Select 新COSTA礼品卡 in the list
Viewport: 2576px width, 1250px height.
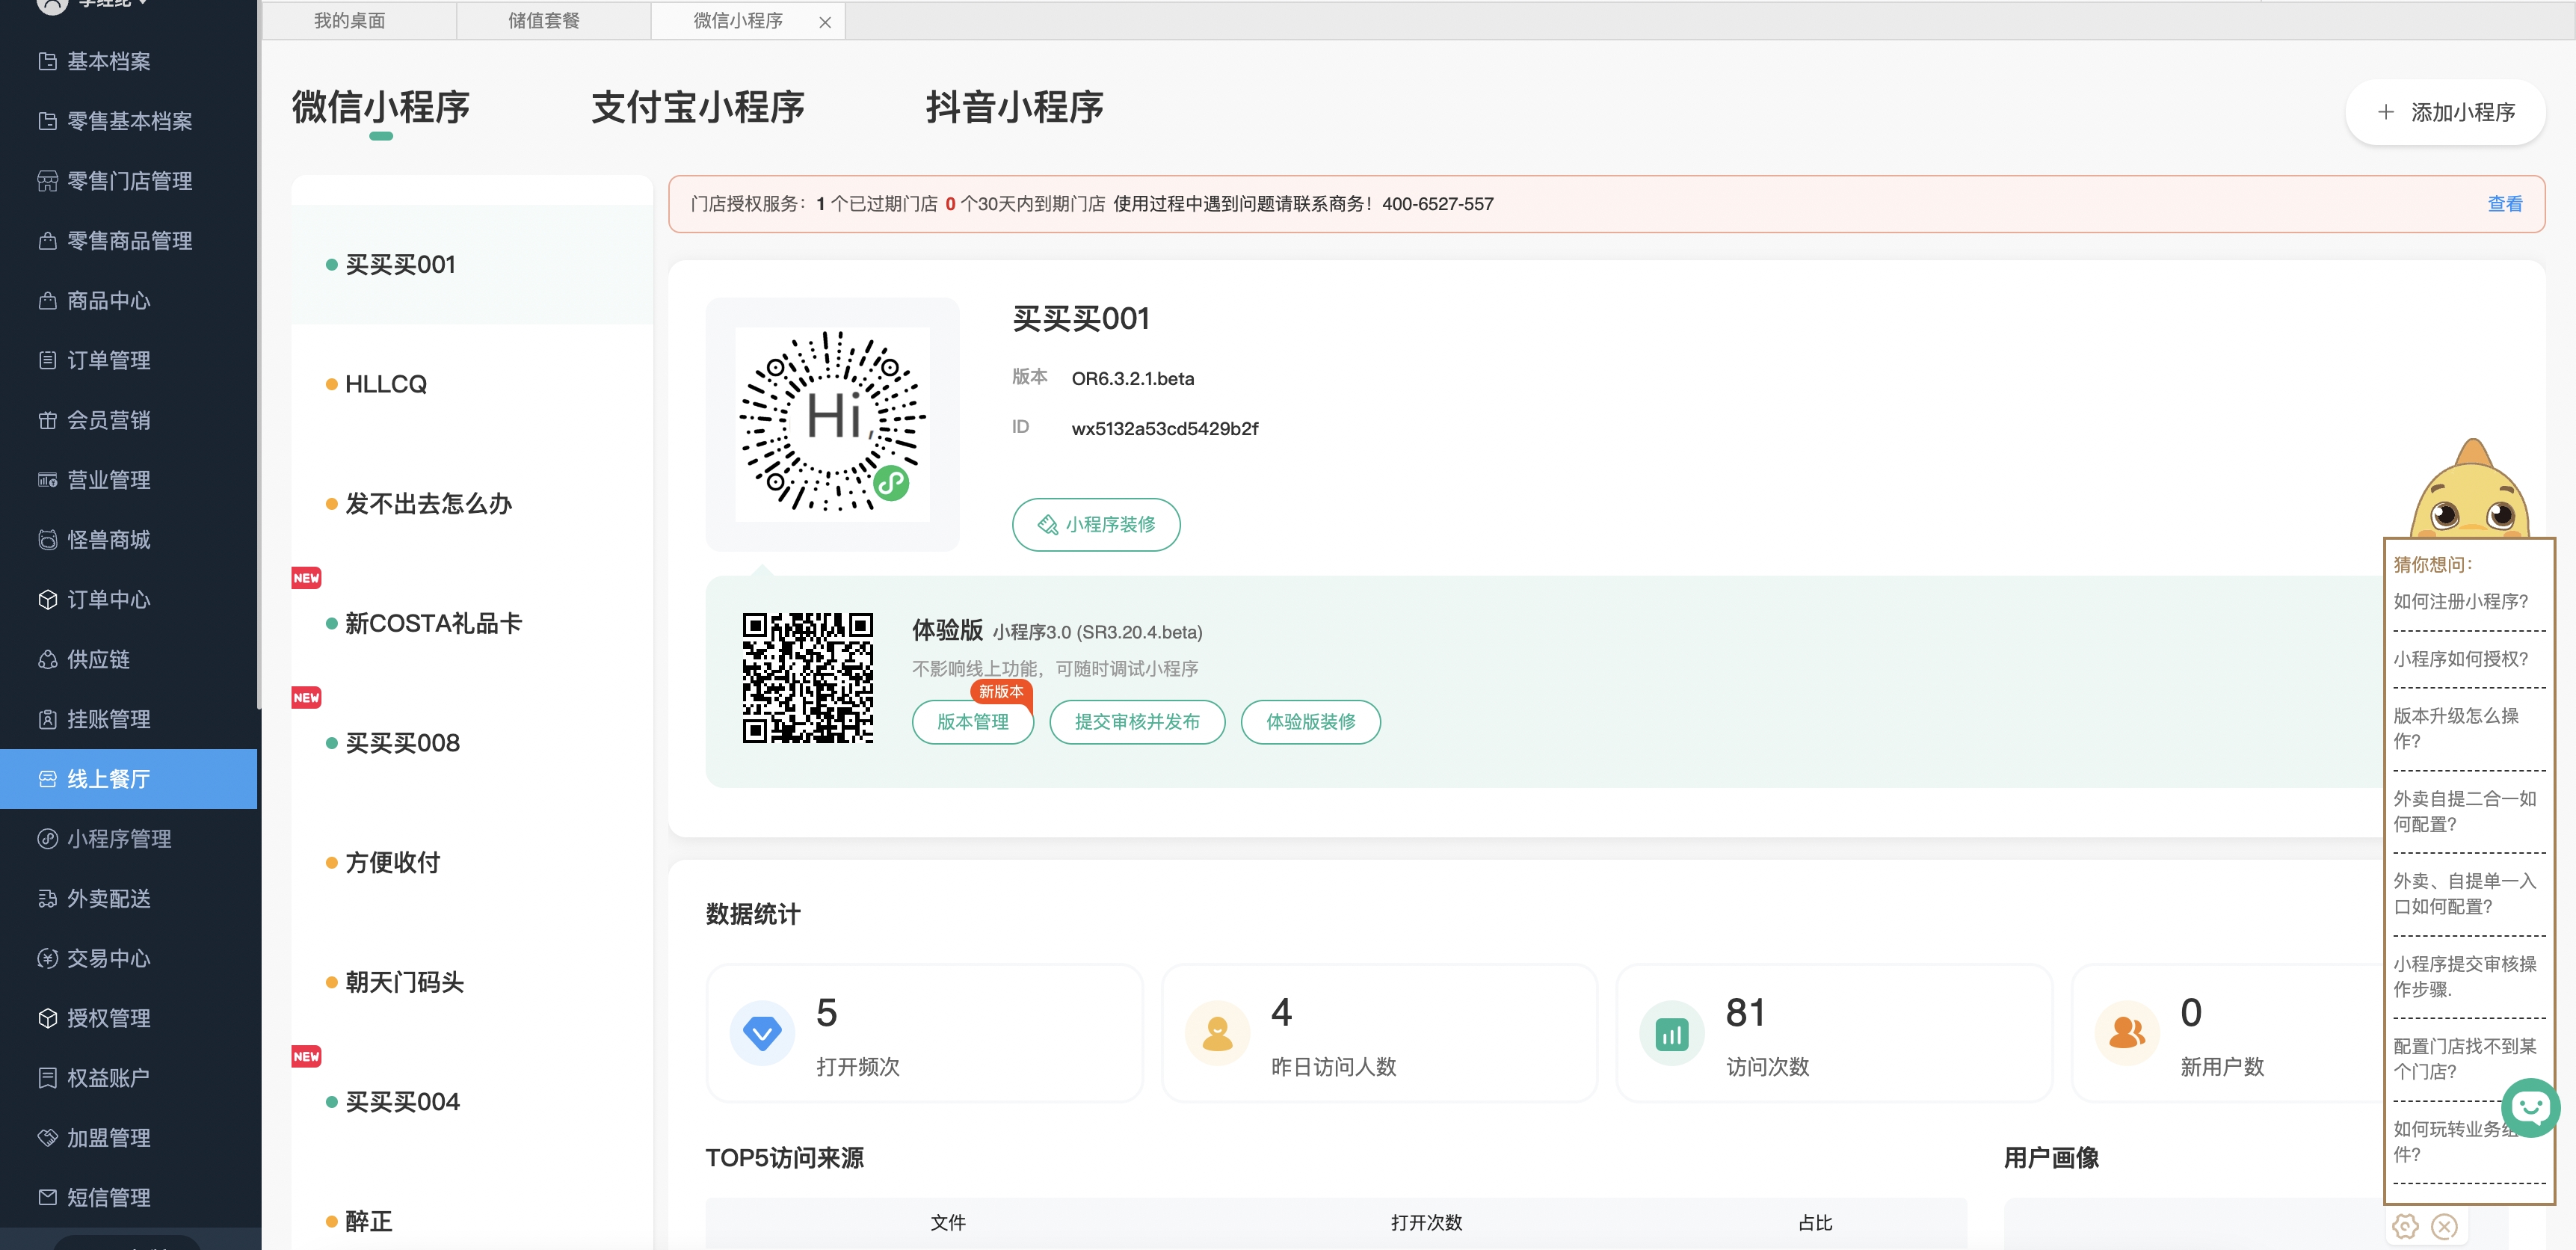point(472,624)
